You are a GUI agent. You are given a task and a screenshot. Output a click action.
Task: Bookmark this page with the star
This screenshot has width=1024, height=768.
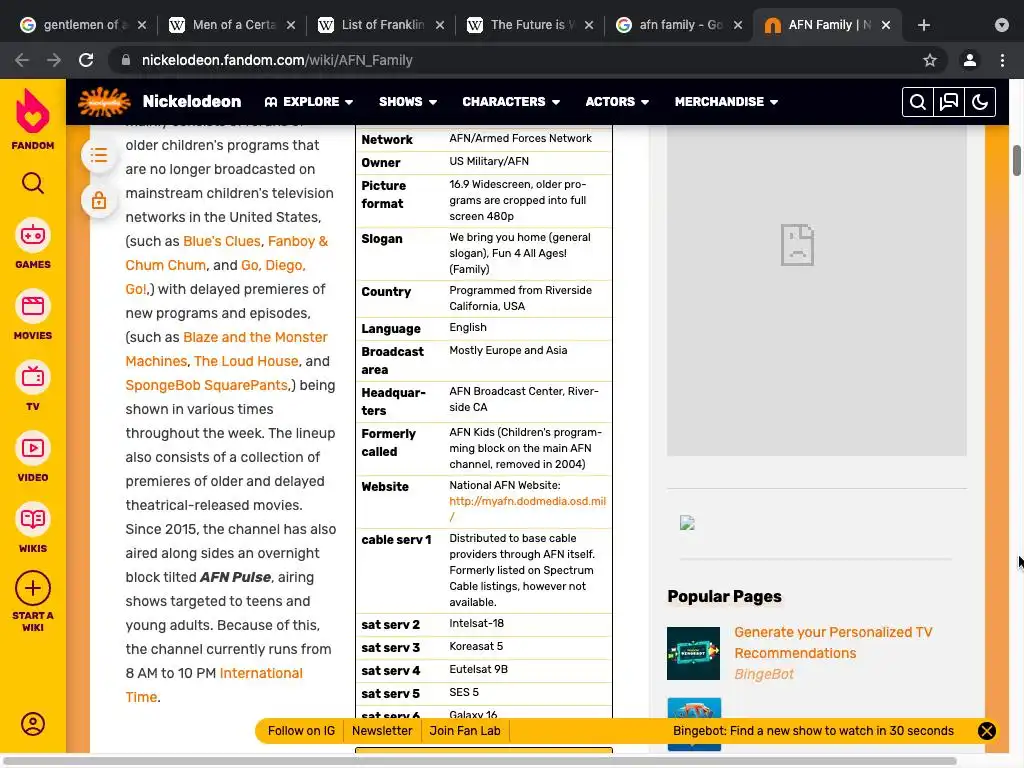point(930,60)
